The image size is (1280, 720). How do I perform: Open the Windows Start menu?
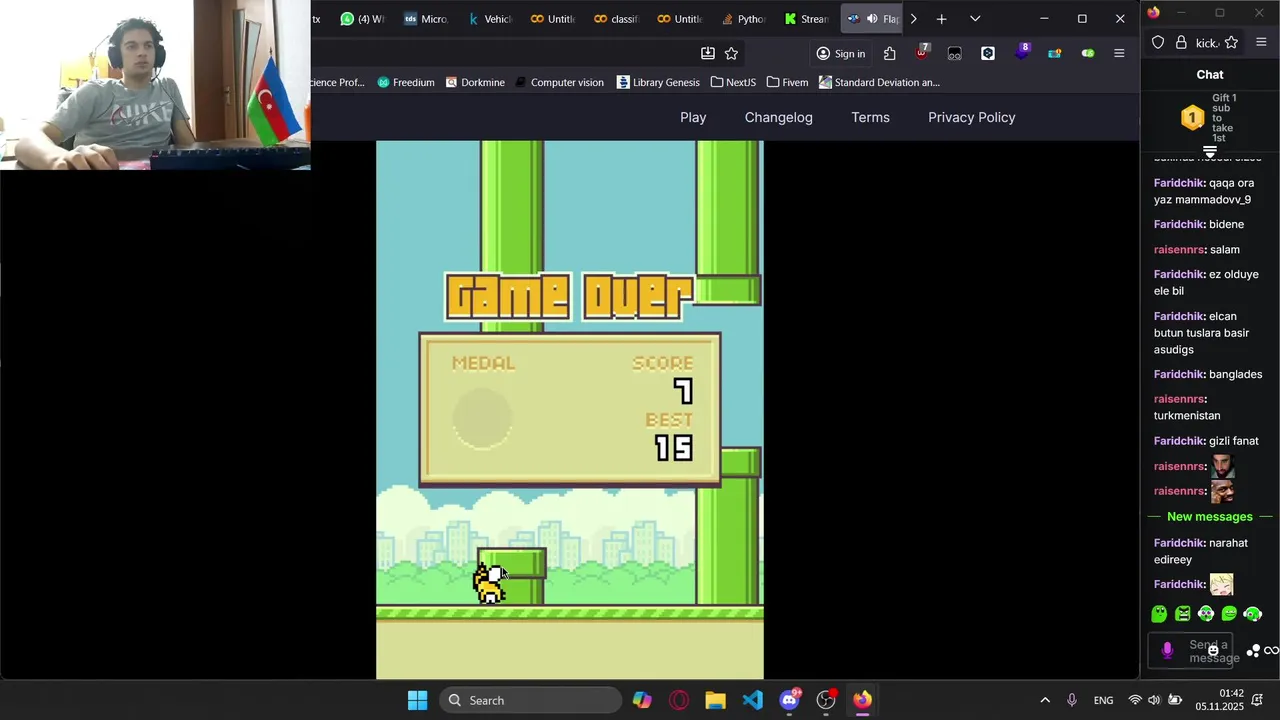418,700
